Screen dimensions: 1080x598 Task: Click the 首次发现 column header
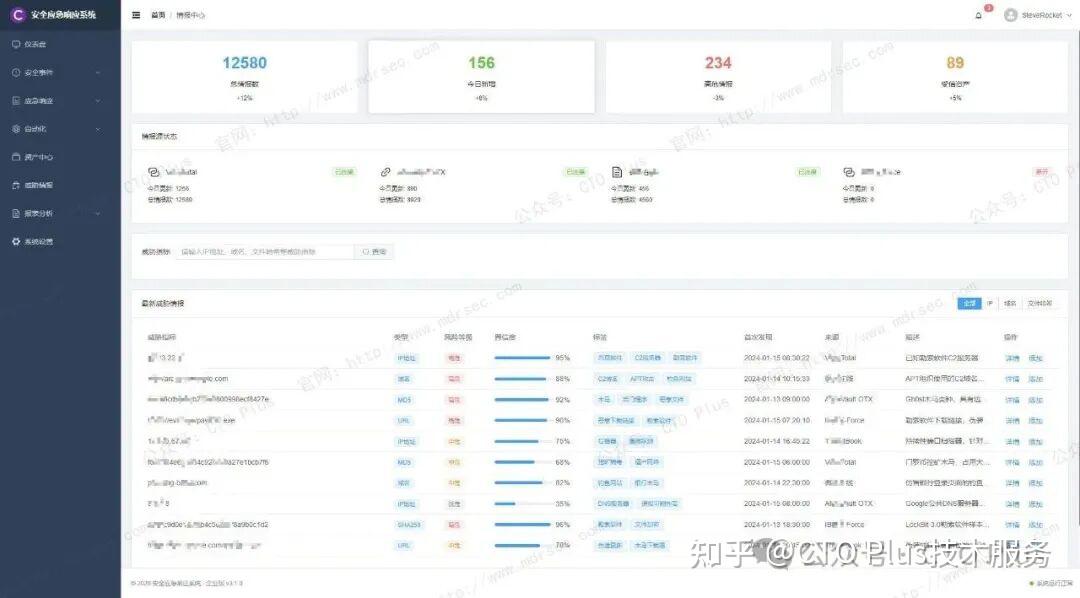pyautogui.click(x=758, y=338)
